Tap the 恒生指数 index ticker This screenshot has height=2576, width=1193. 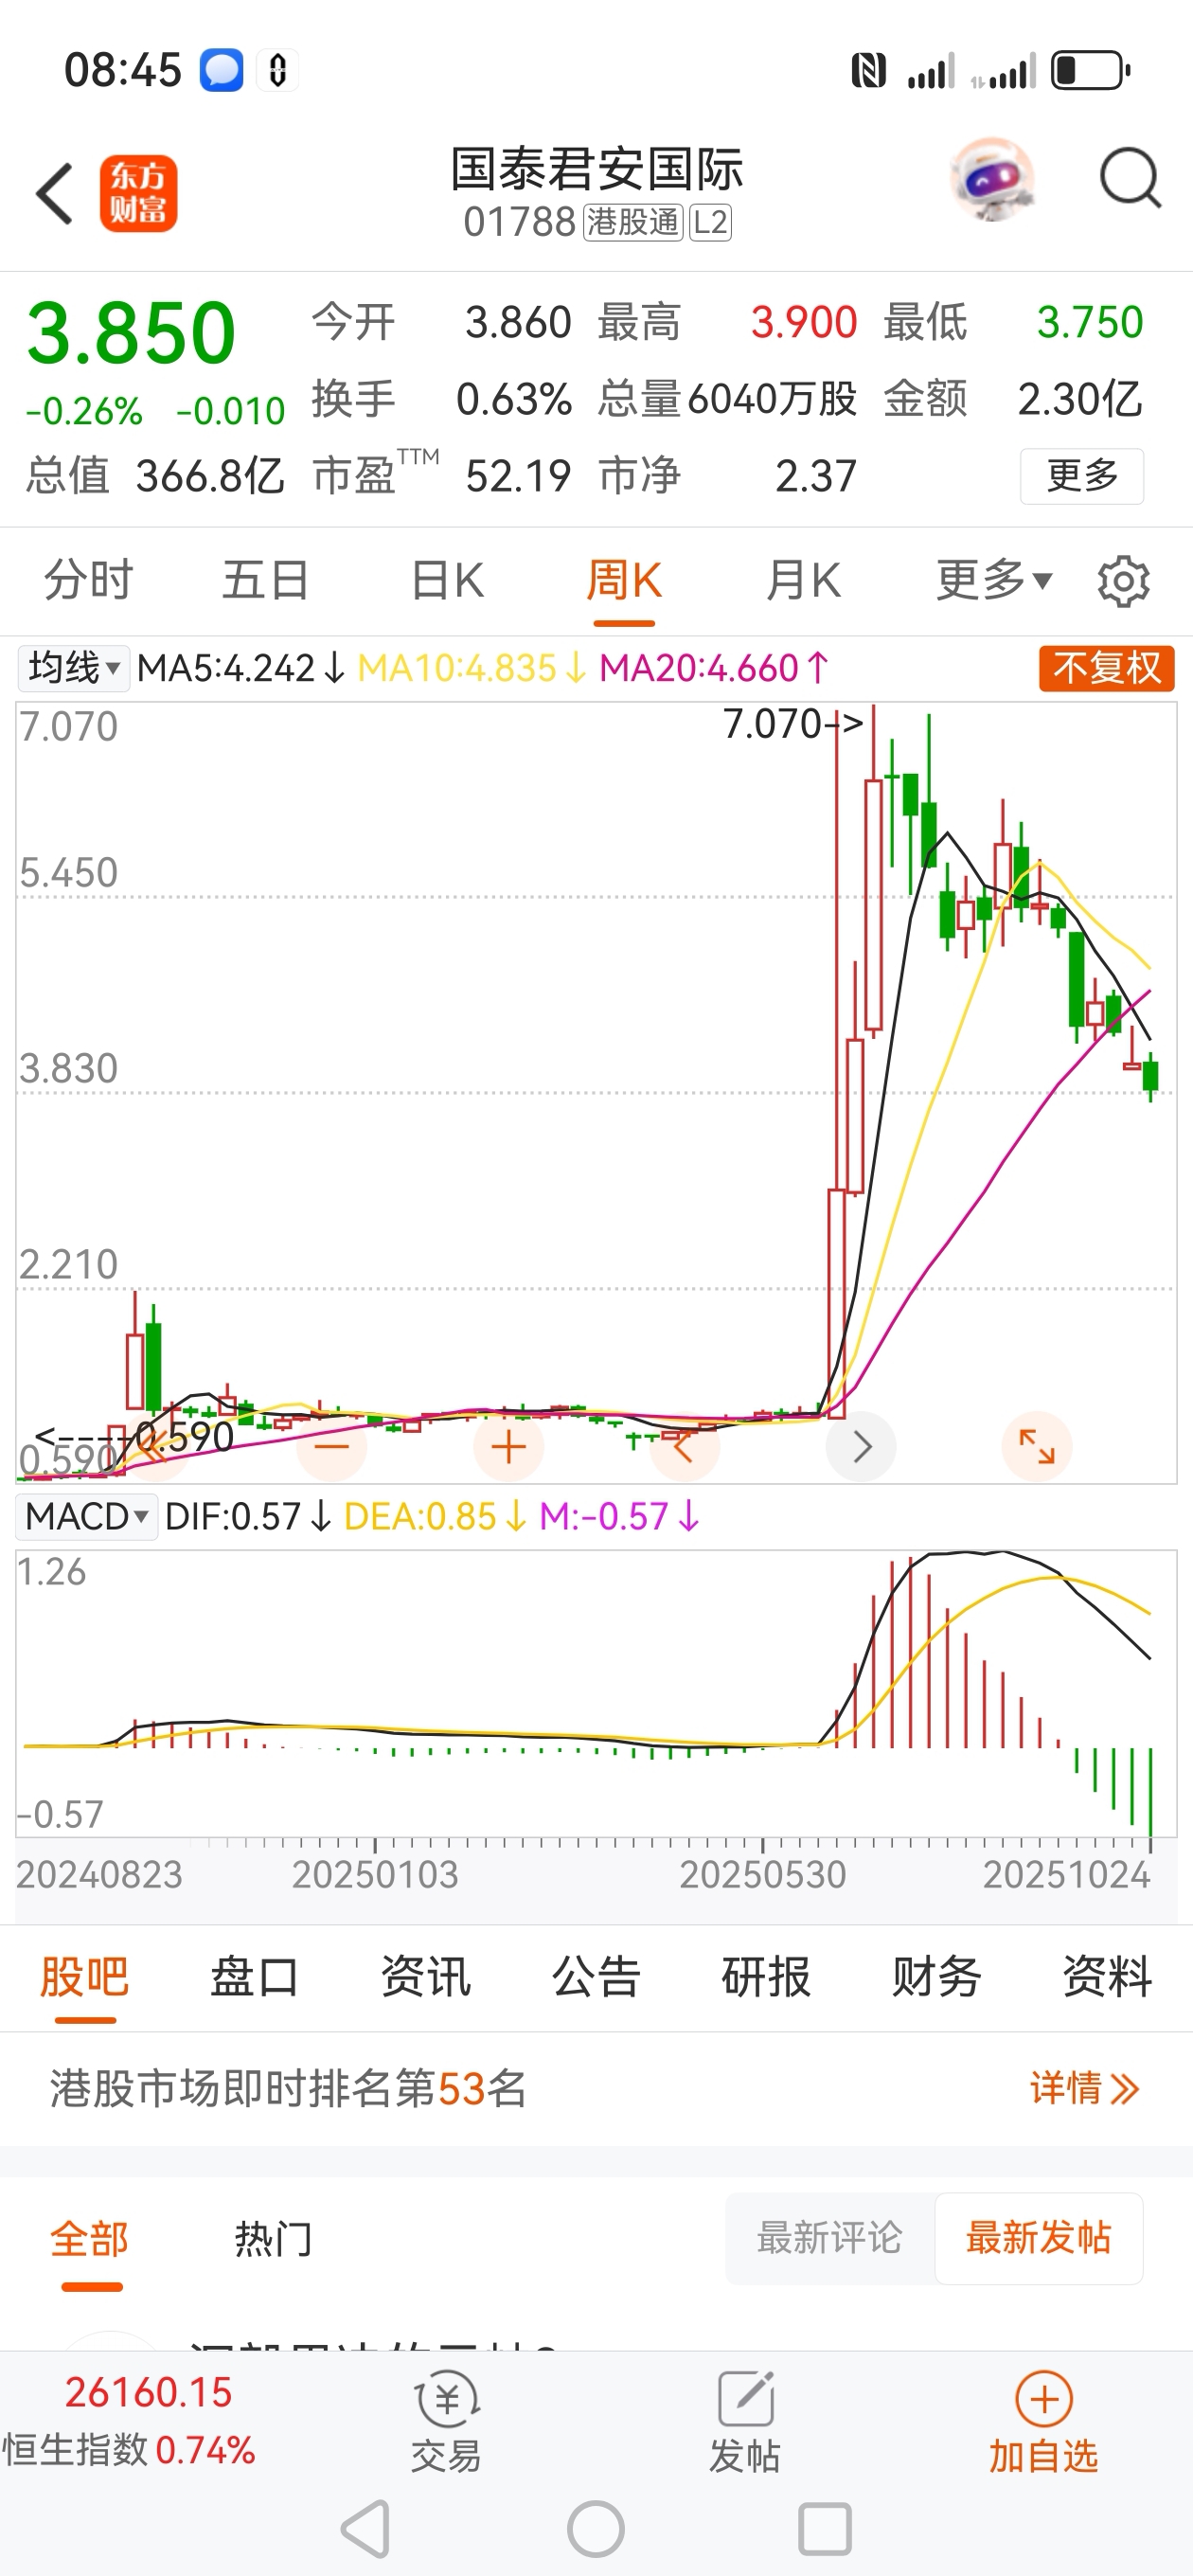(x=129, y=2421)
